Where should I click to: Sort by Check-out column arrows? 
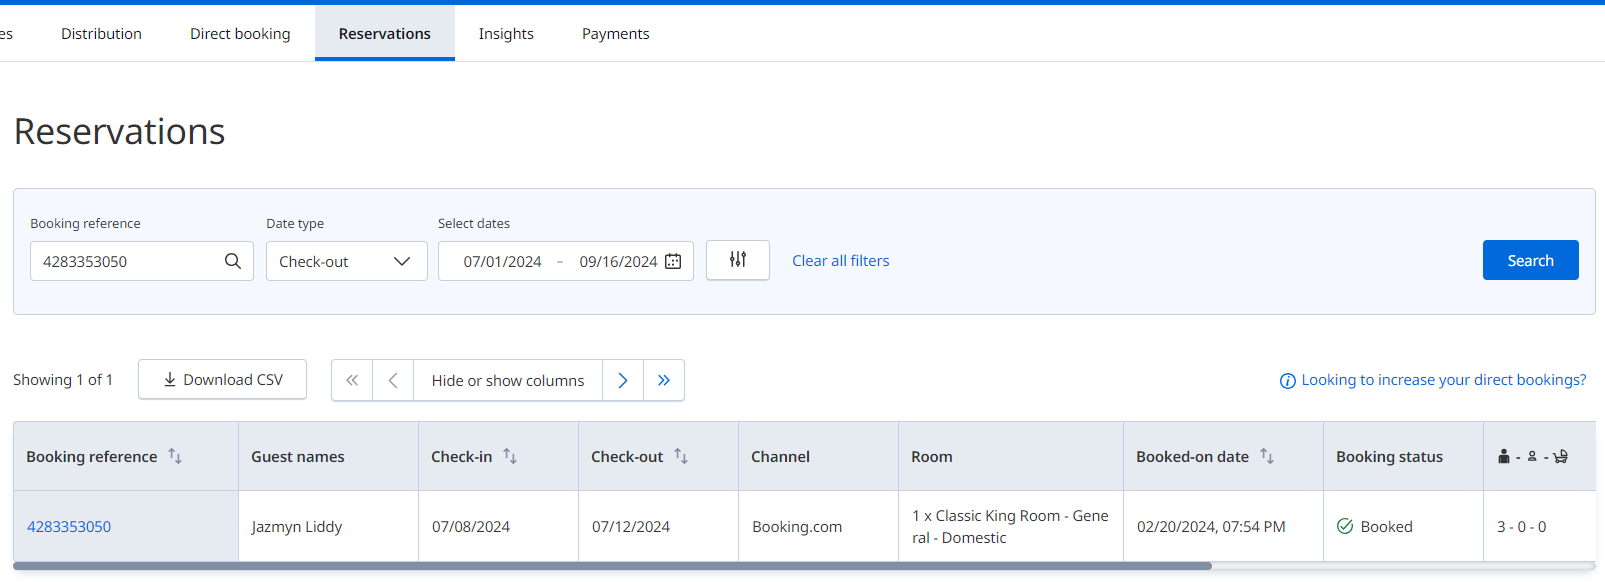point(681,456)
